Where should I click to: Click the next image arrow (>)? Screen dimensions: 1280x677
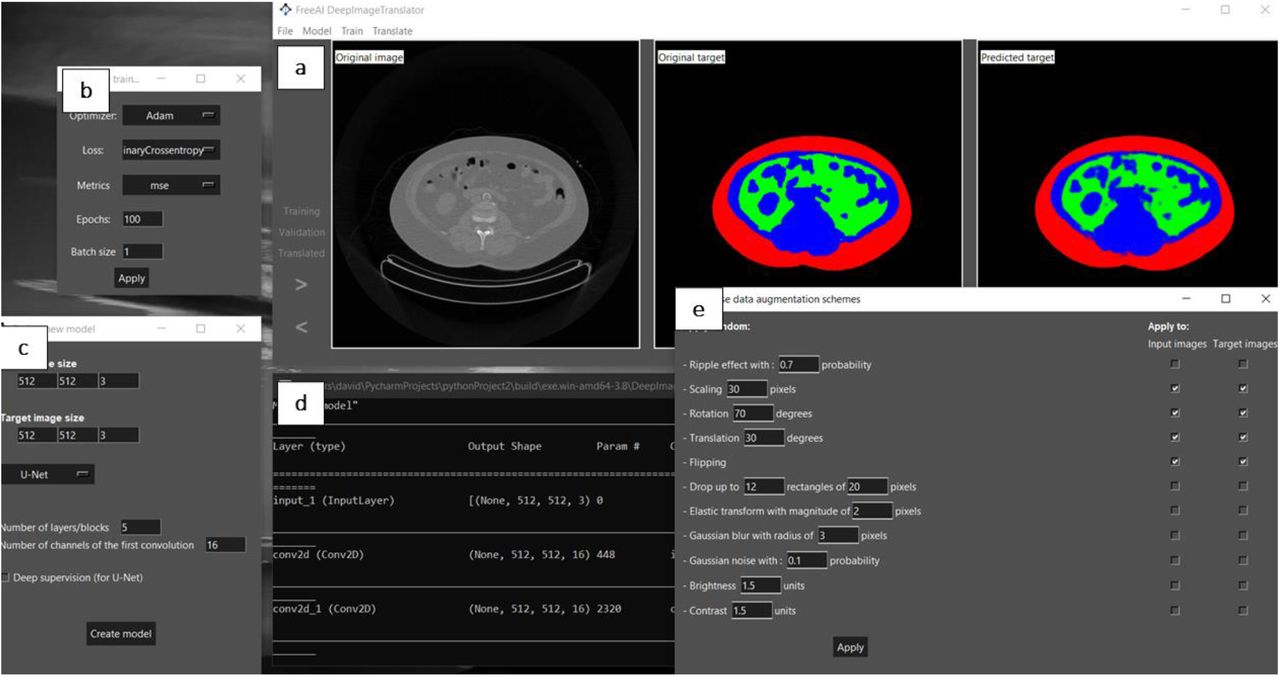(301, 285)
